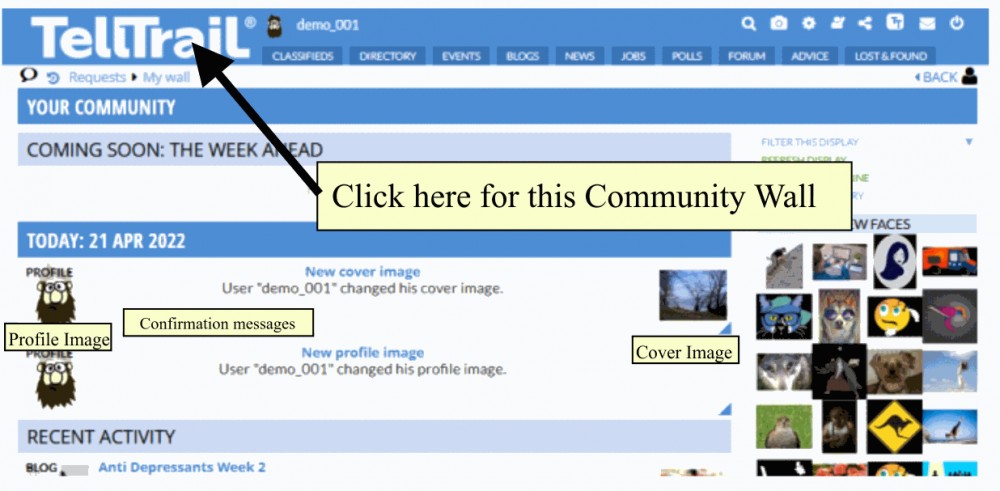Expand corner triangle of New cover image post
The image size is (1000, 491).
pos(725,328)
